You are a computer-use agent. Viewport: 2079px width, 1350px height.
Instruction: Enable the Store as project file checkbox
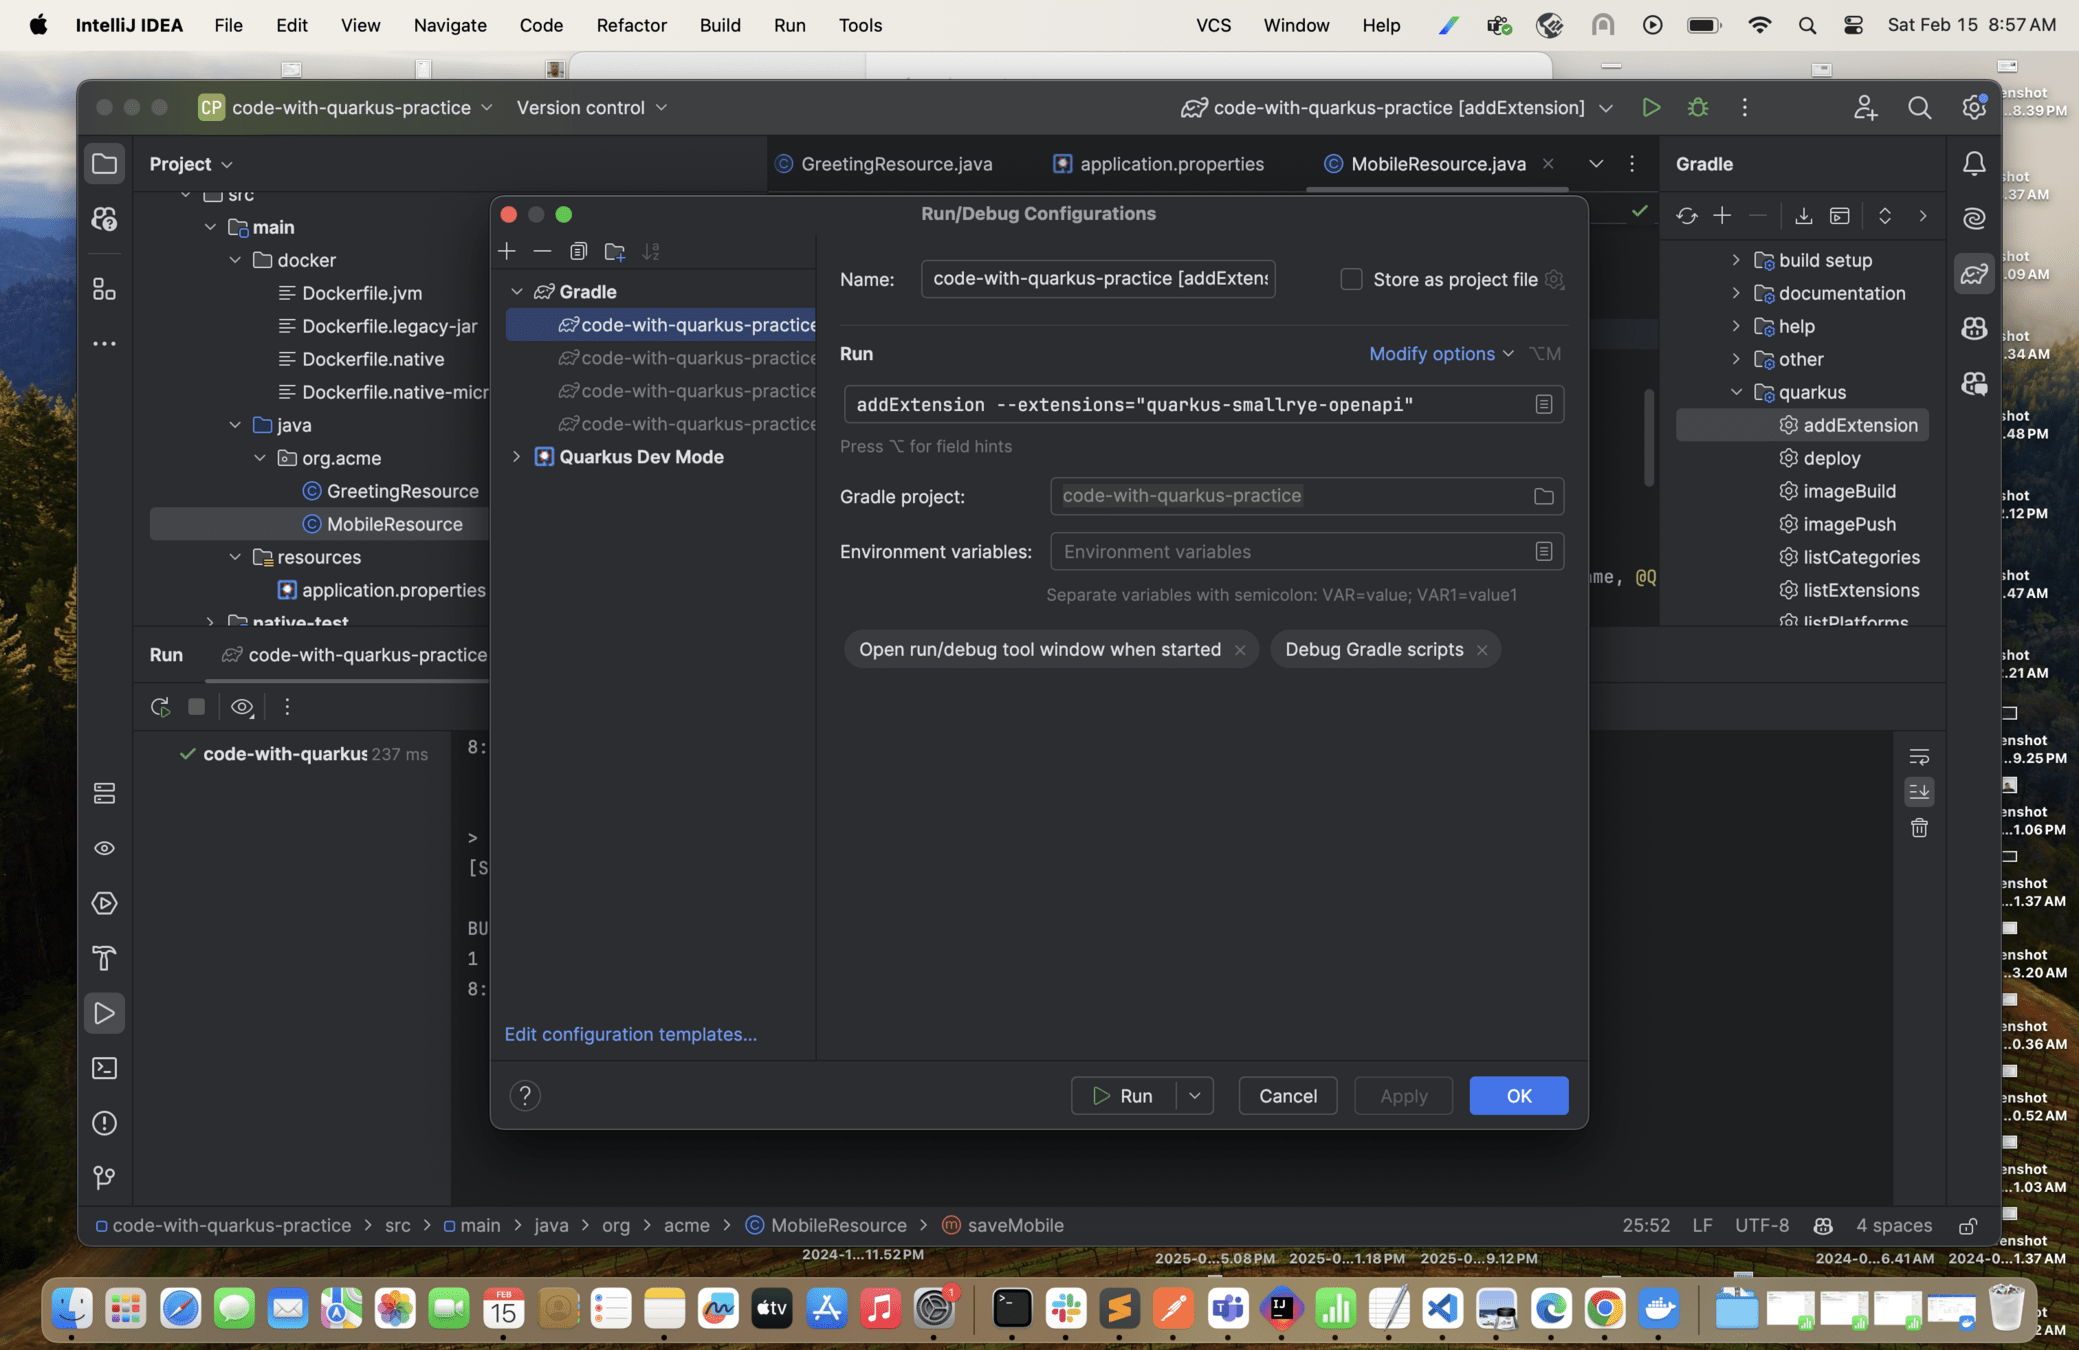(1351, 280)
